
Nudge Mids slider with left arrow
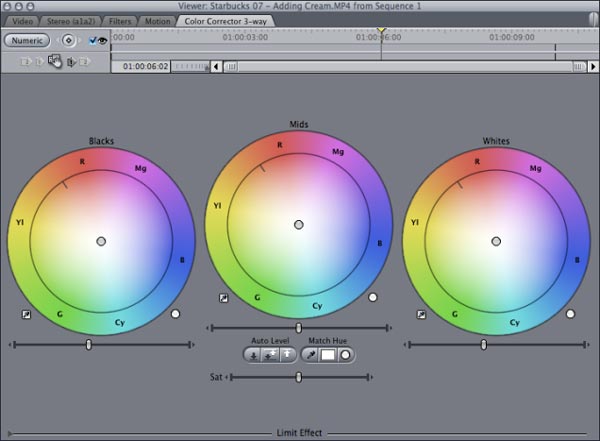click(207, 328)
